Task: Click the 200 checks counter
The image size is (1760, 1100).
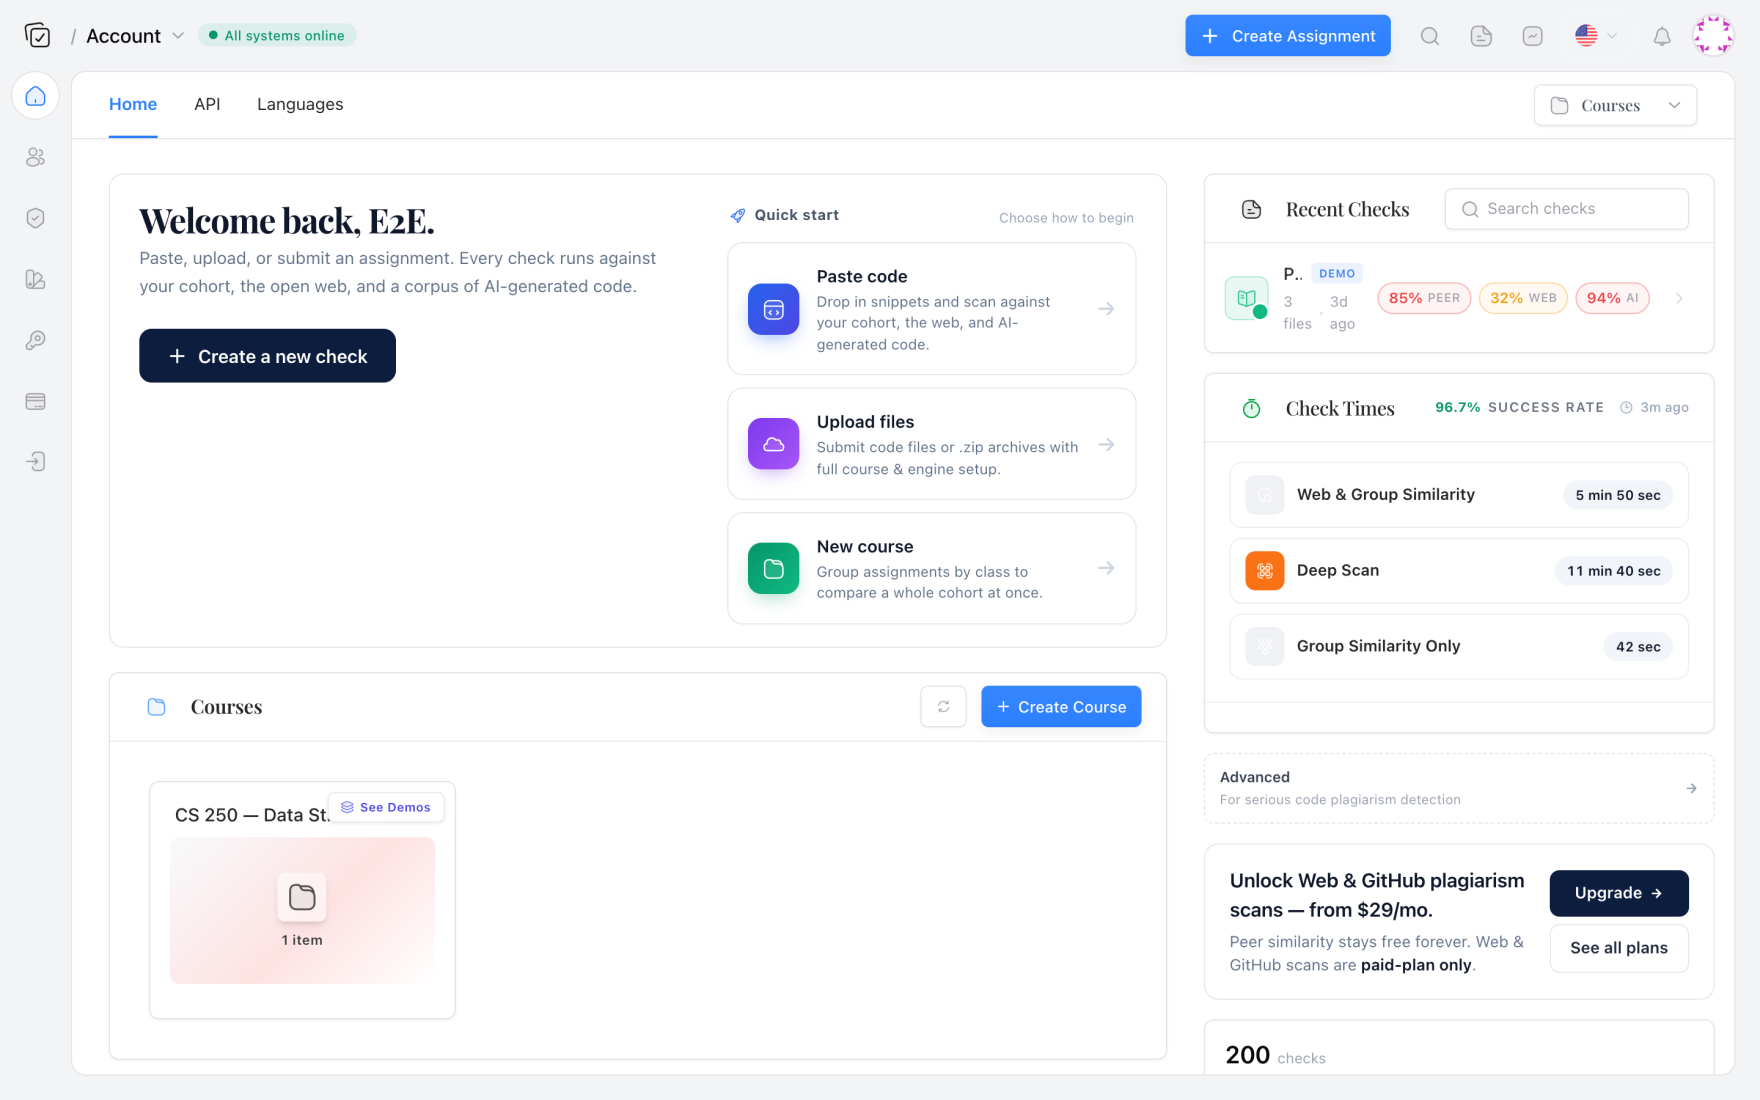Action: click(1276, 1055)
